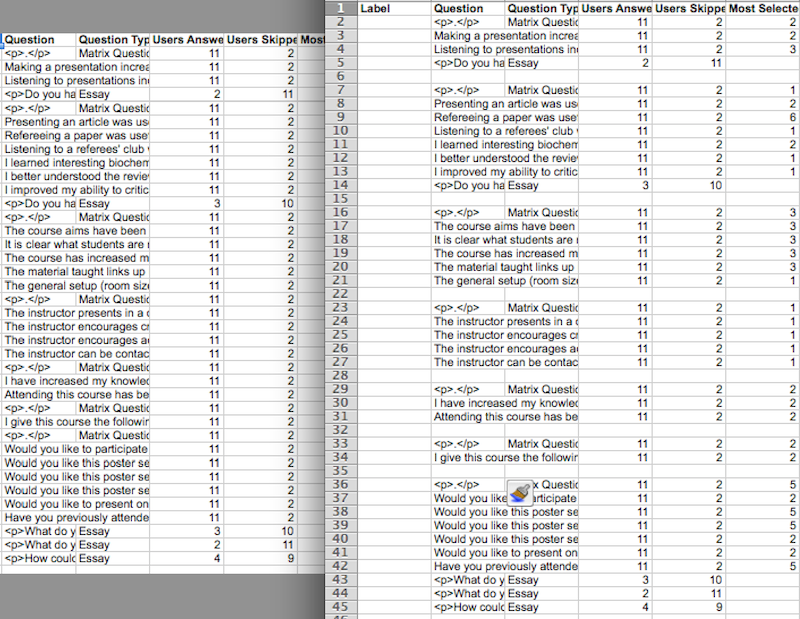800x619 pixels.
Task: Select Essay cell in row 5
Action: pos(541,63)
